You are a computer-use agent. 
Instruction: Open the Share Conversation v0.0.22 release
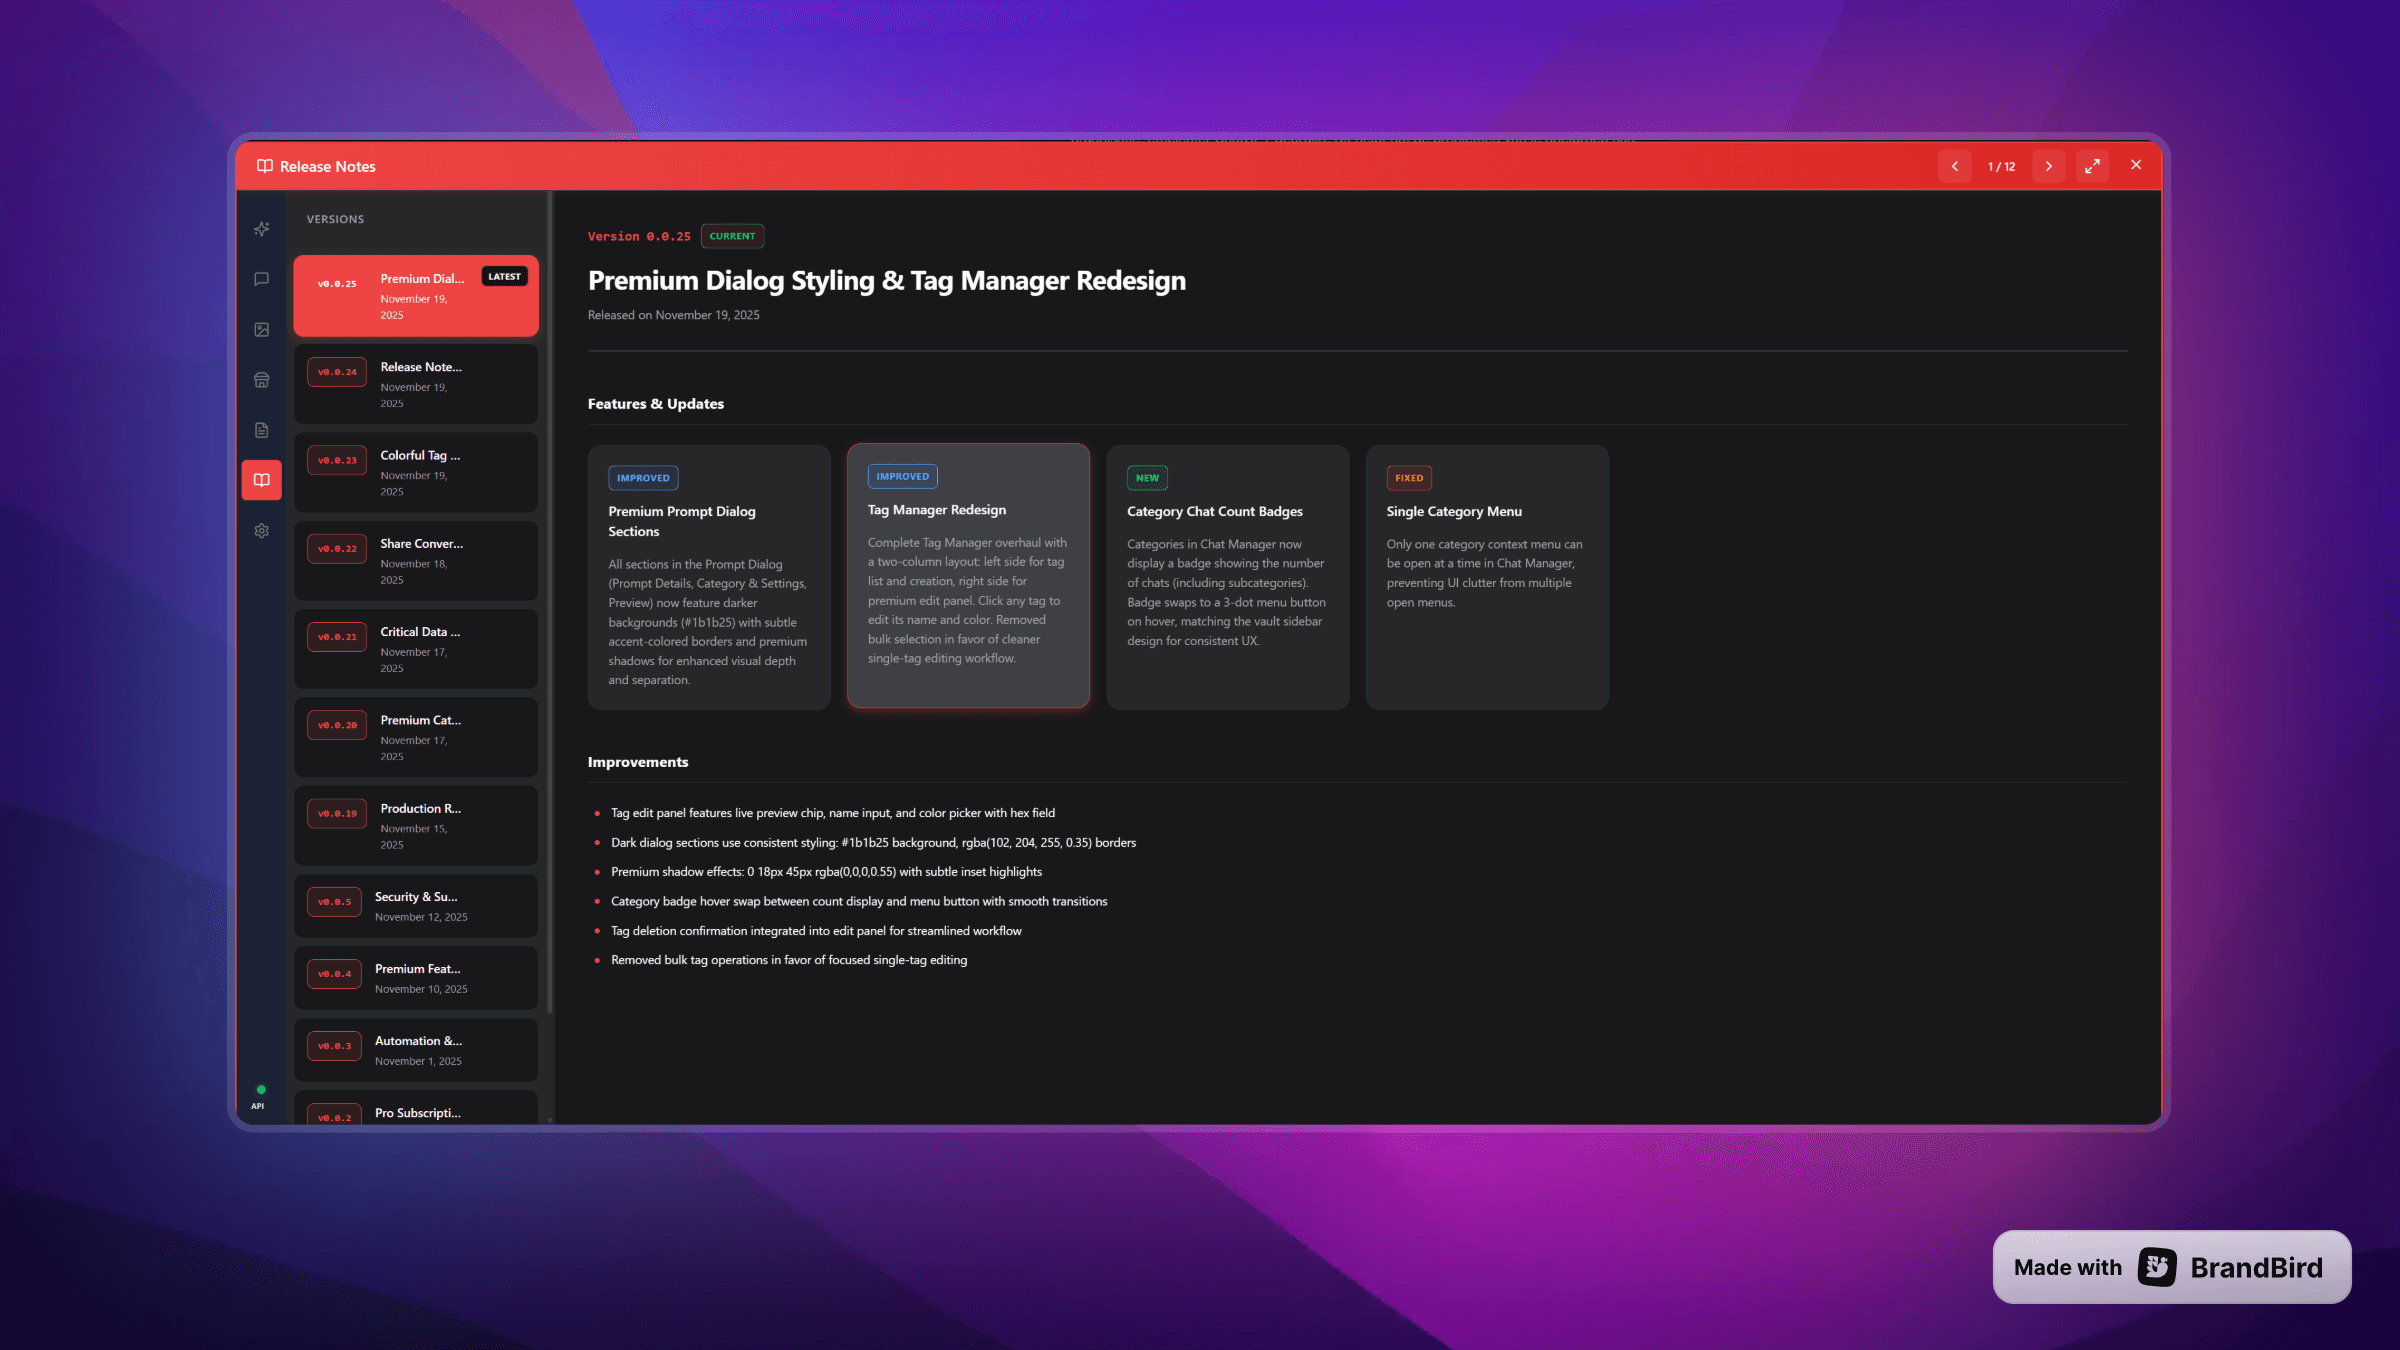point(416,560)
